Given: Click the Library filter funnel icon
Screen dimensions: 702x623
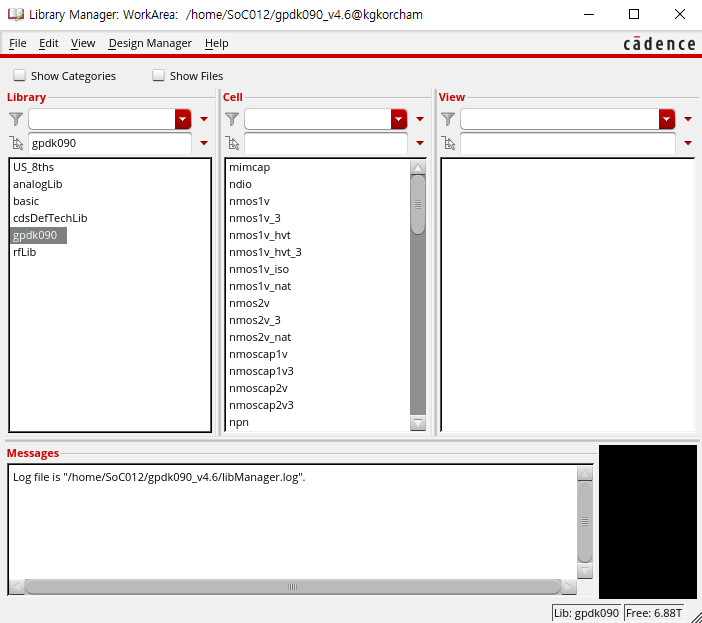Looking at the screenshot, I should click(x=16, y=119).
